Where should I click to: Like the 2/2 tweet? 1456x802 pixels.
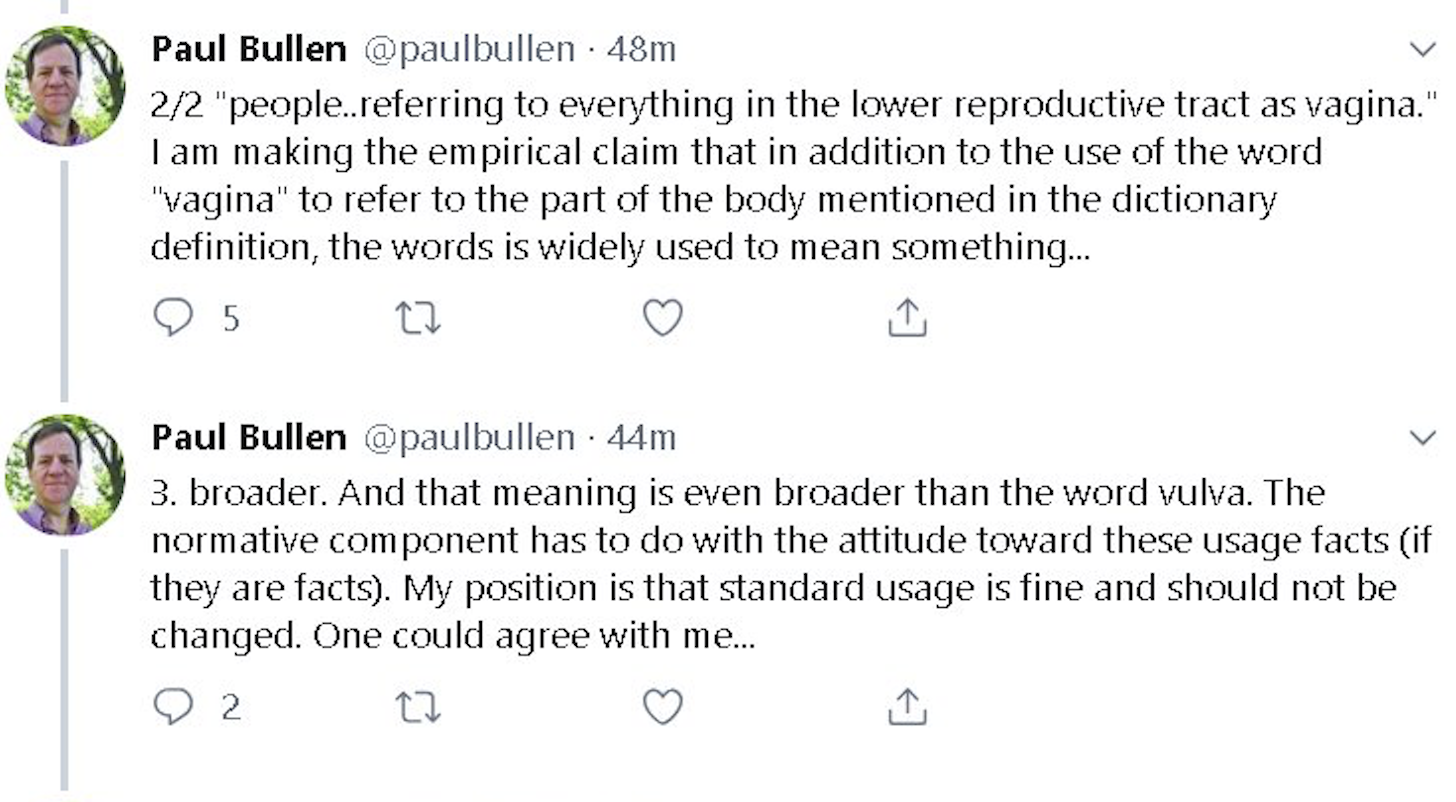click(x=662, y=318)
